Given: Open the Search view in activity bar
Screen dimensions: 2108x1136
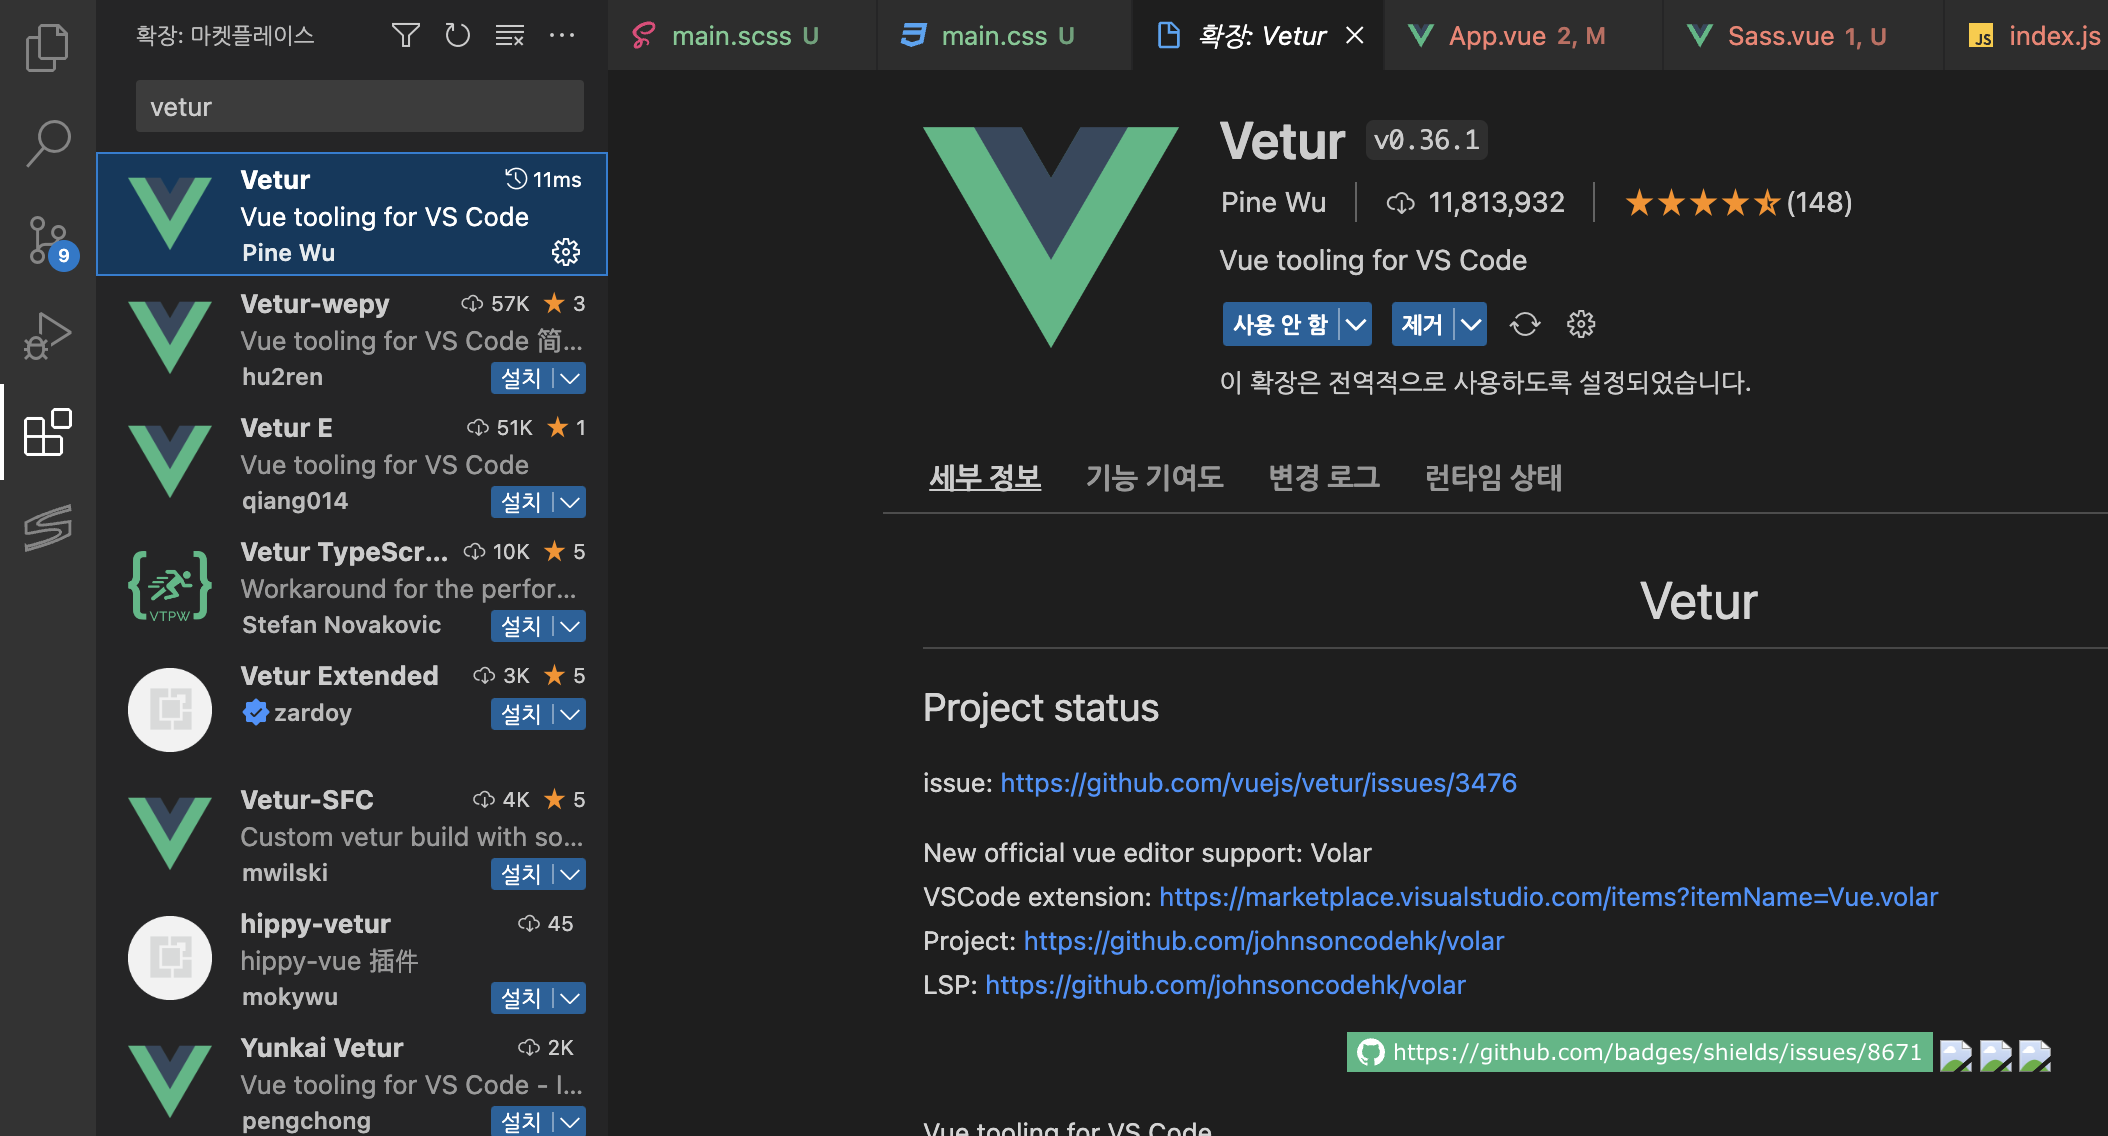Looking at the screenshot, I should pyautogui.click(x=47, y=143).
